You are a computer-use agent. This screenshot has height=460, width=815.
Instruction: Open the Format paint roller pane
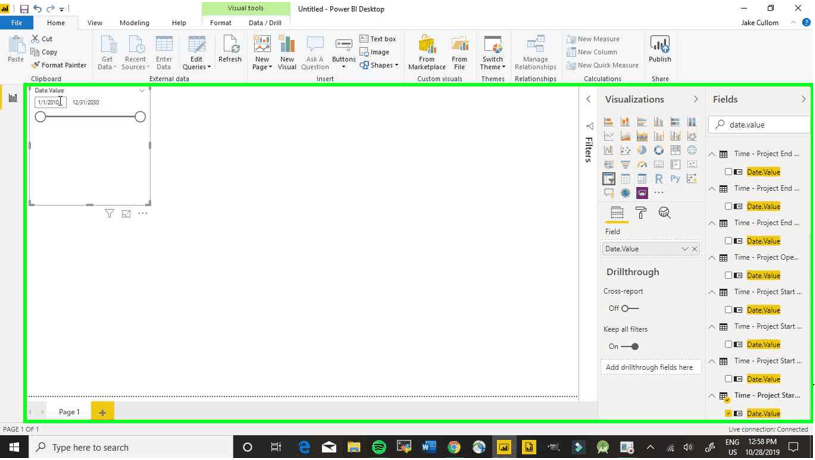tap(641, 213)
